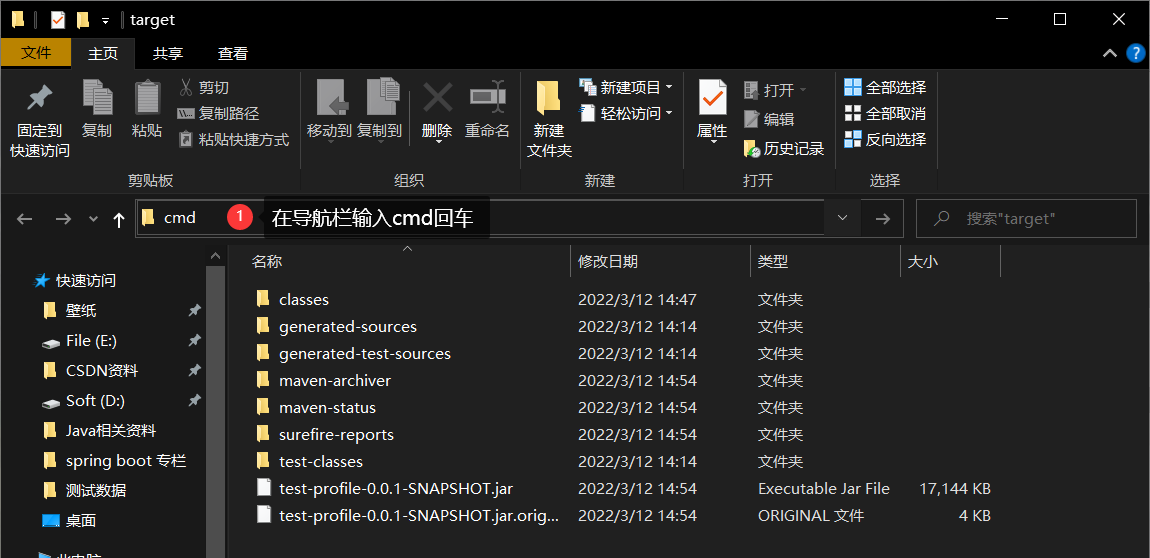Sort by Date modified (修改日期) column
The image size is (1150, 558).
click(607, 262)
